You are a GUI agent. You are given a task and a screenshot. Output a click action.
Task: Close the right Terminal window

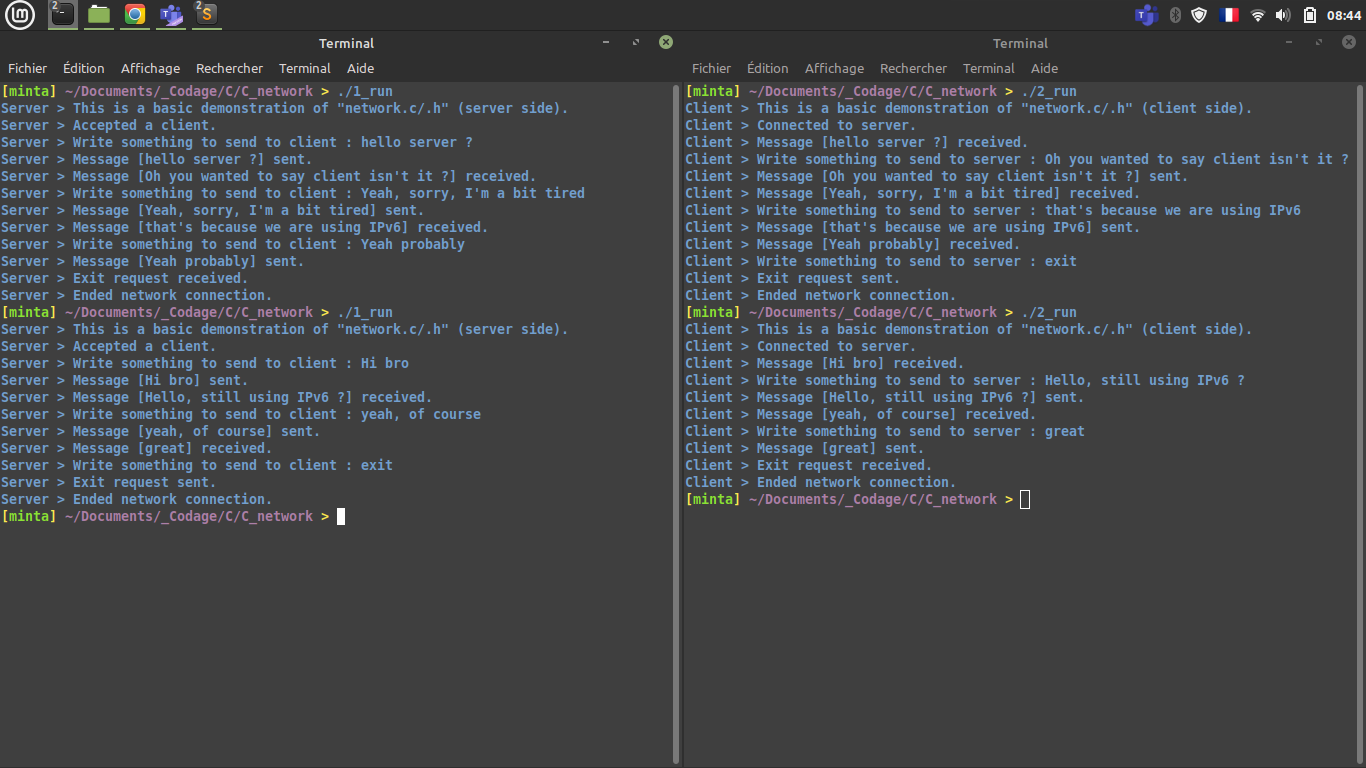pos(1350,43)
